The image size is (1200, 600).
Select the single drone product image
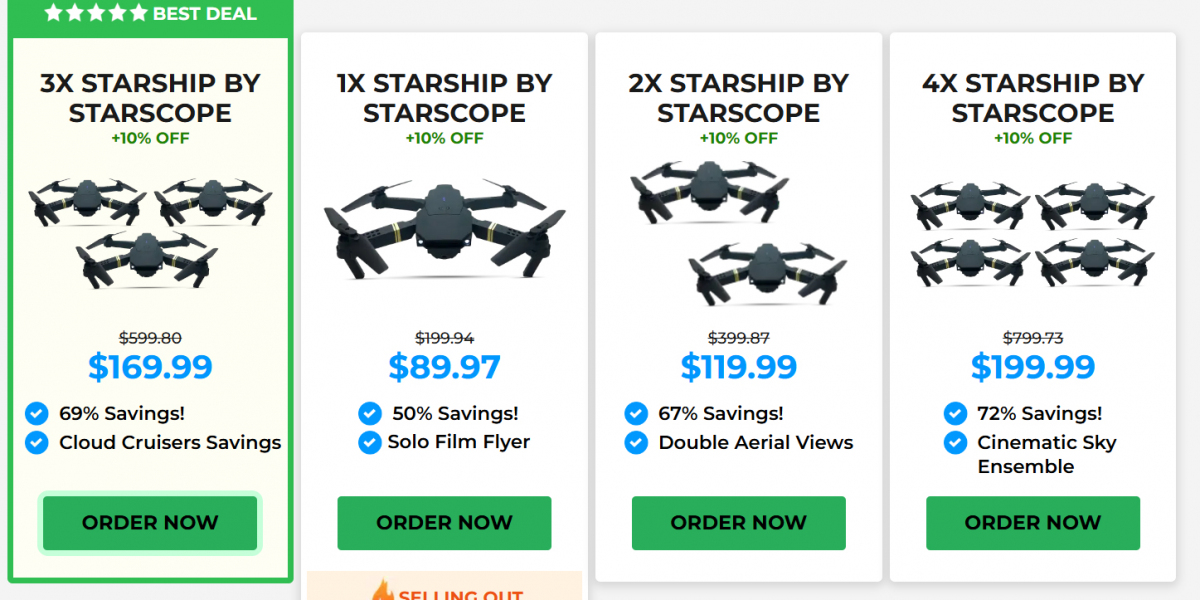pos(444,230)
